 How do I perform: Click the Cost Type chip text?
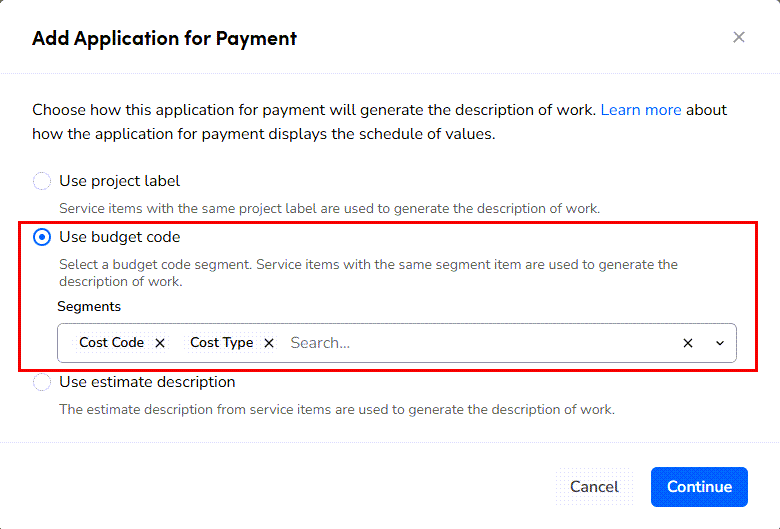point(221,343)
